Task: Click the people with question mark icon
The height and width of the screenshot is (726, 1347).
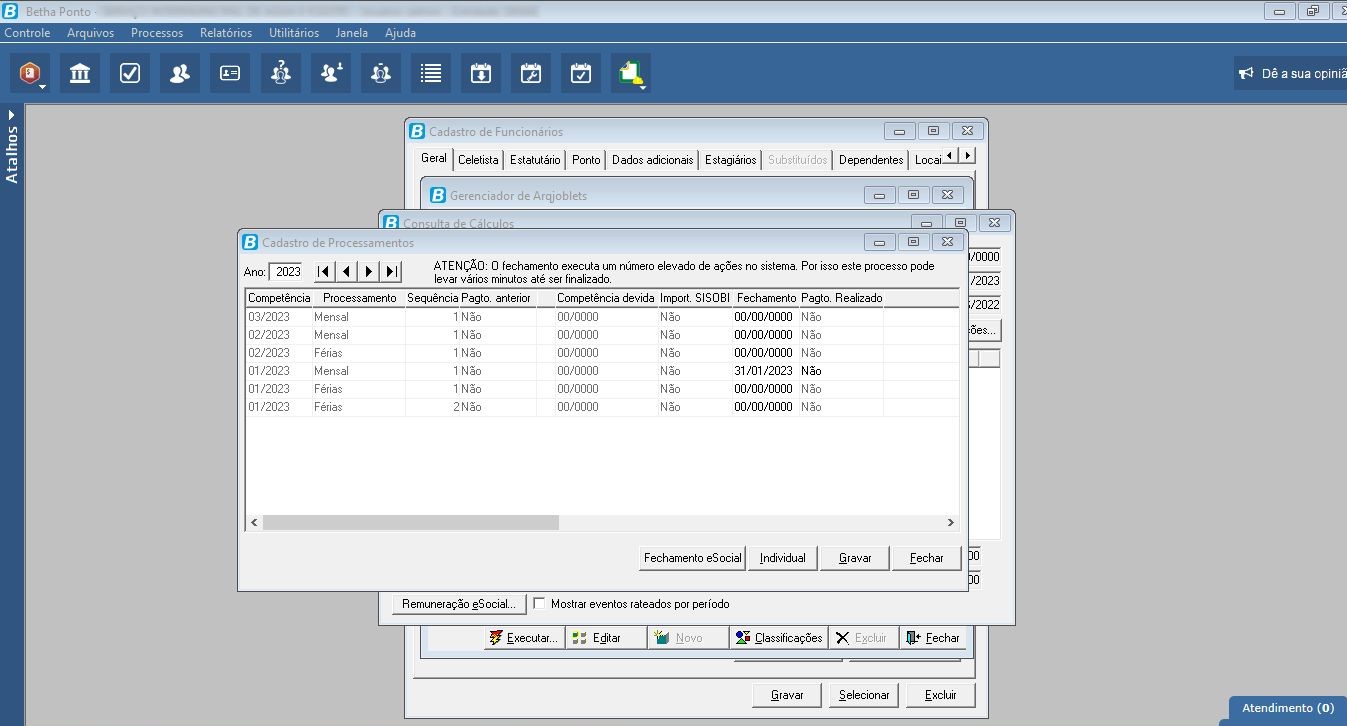Action: click(x=280, y=73)
